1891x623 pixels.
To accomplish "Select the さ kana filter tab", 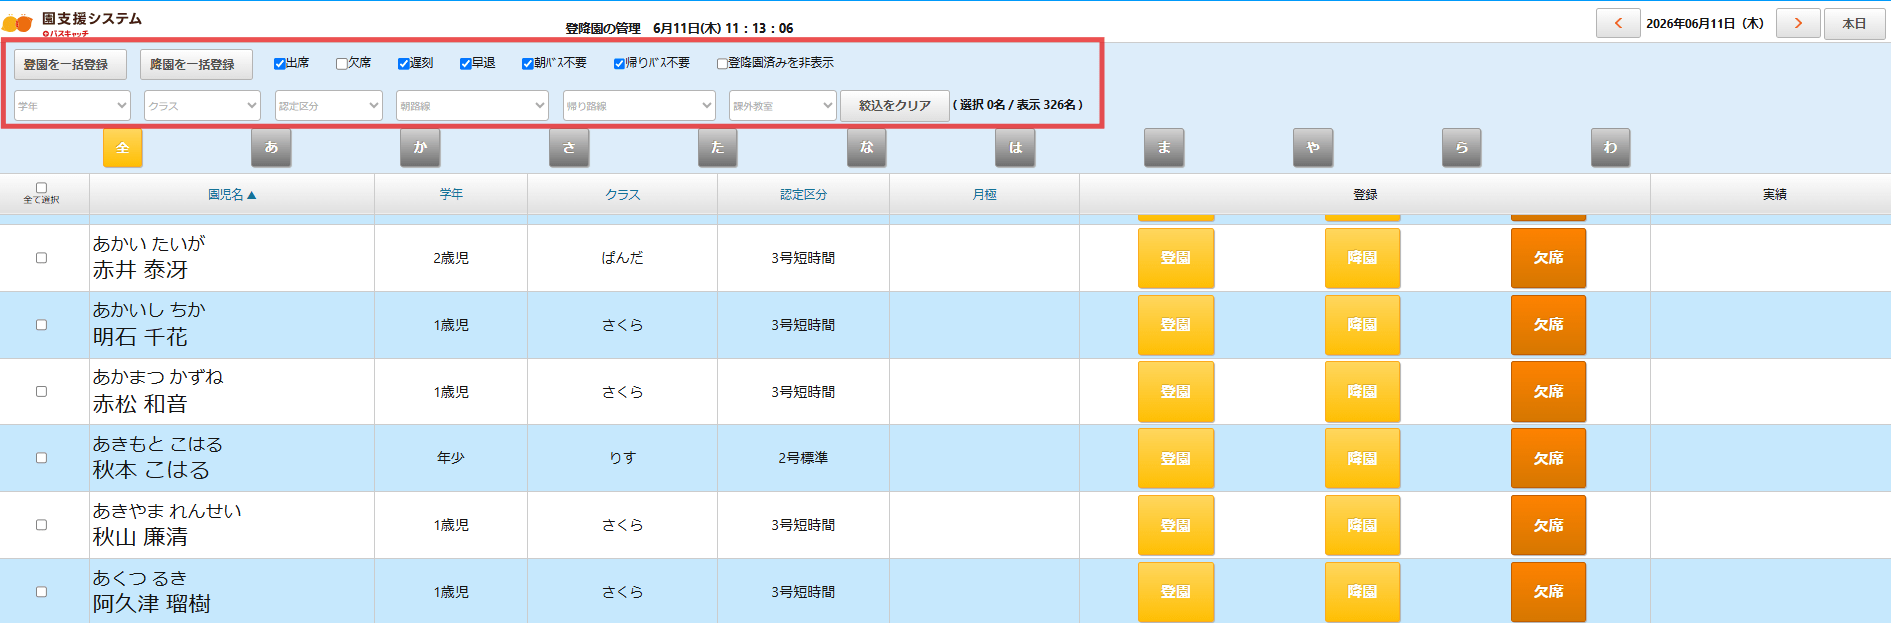I will 569,148.
